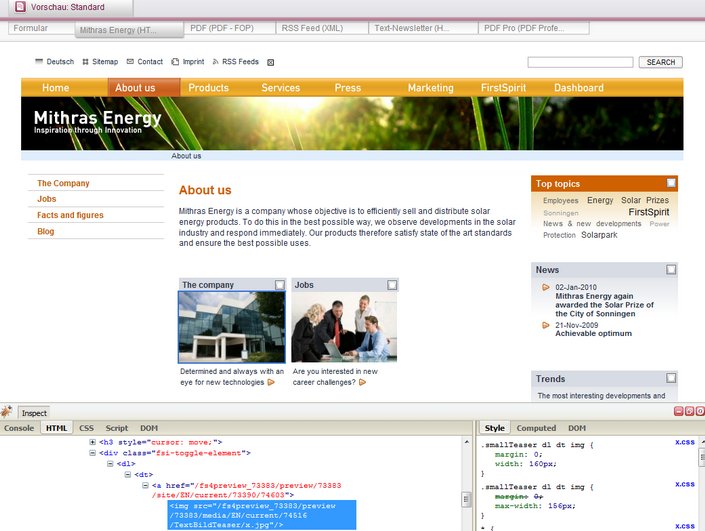
Task: Open the RSS Feed (XML) tab
Action: pos(322,28)
